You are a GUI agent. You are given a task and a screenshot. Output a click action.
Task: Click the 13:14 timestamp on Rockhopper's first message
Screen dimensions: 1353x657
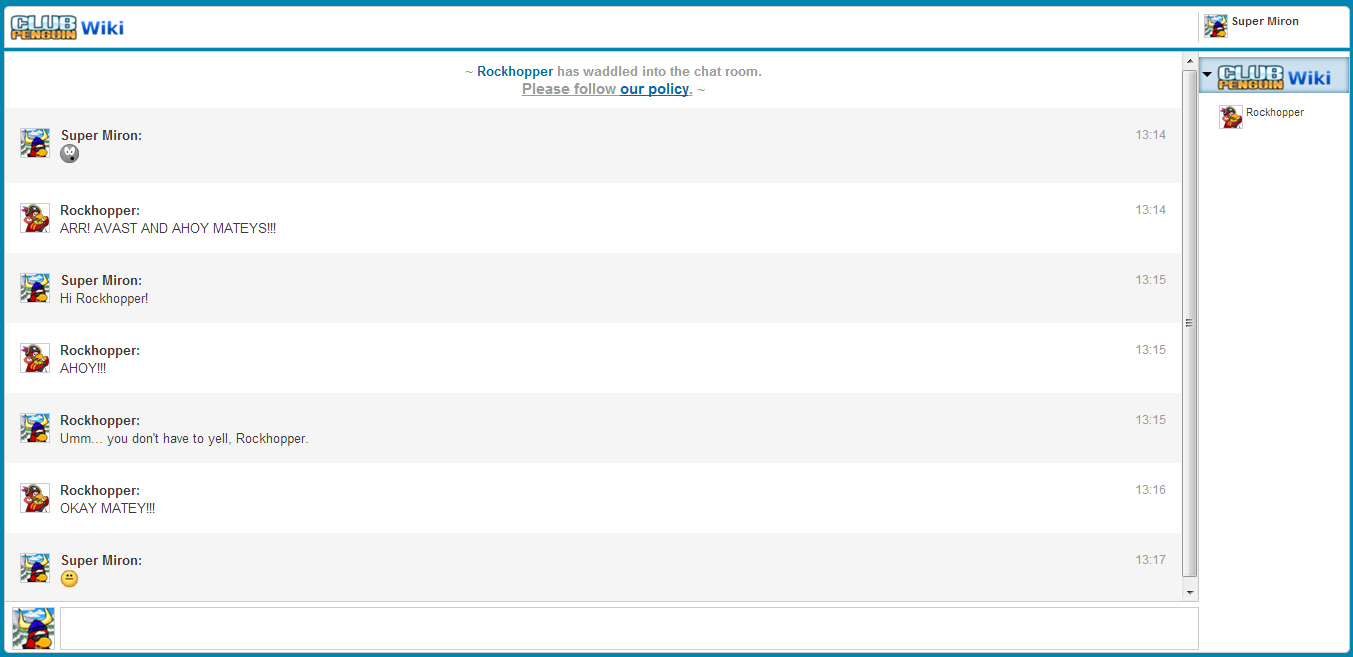pyautogui.click(x=1151, y=210)
